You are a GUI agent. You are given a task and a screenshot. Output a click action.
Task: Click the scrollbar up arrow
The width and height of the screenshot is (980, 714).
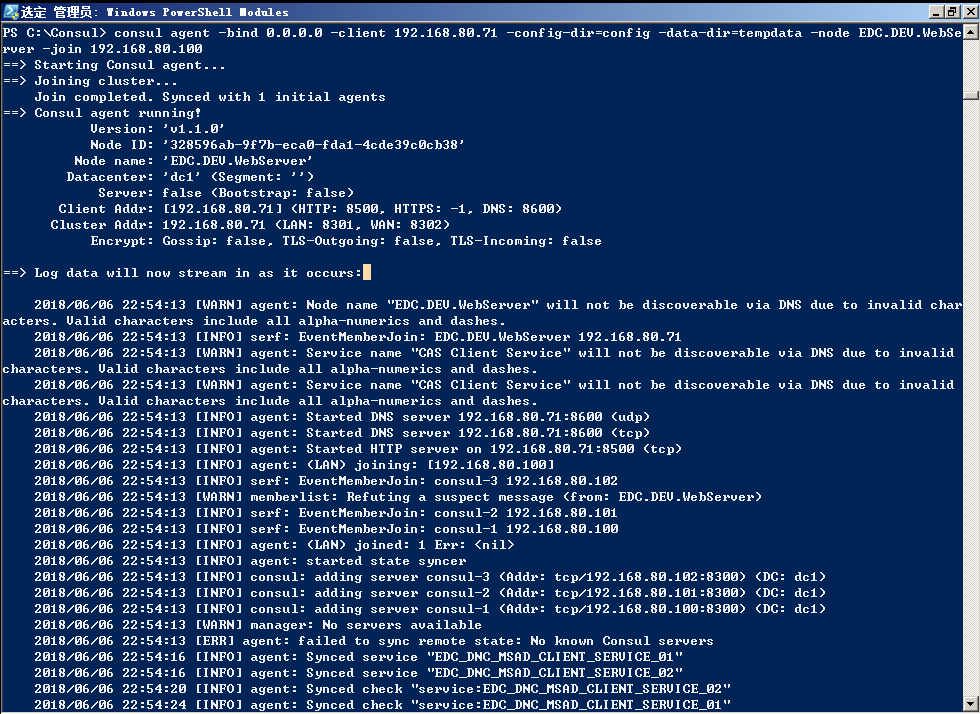(970, 34)
